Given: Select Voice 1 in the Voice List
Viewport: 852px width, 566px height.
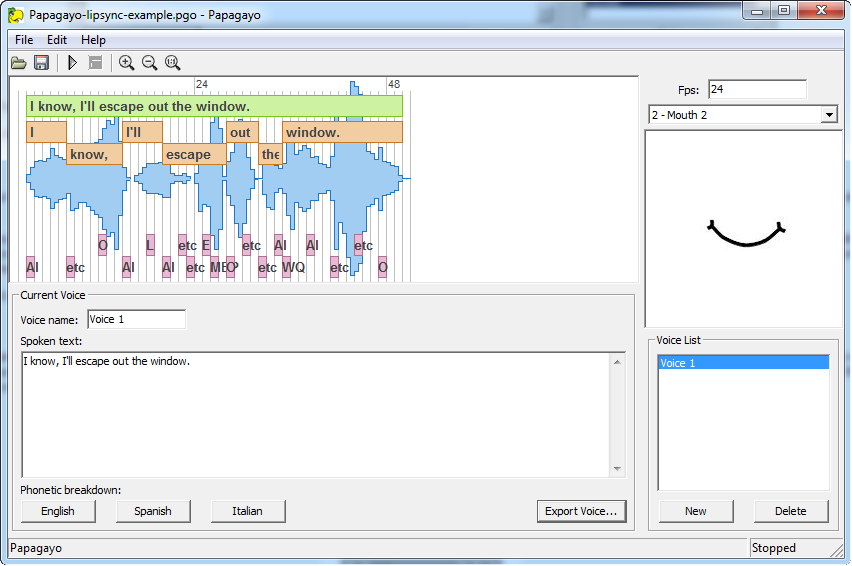Looking at the screenshot, I should point(743,363).
